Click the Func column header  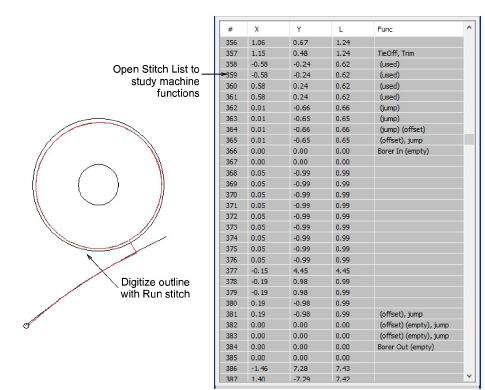click(x=418, y=29)
